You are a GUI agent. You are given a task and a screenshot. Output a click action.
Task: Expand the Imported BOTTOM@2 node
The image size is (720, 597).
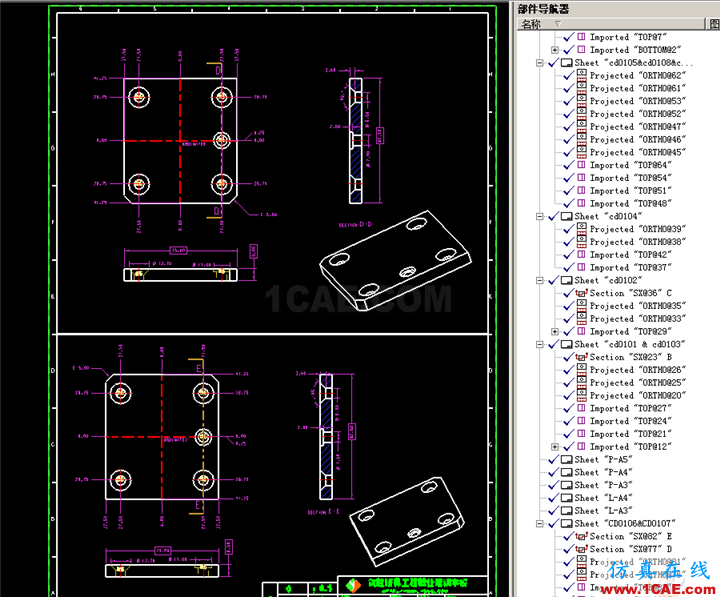(x=555, y=50)
